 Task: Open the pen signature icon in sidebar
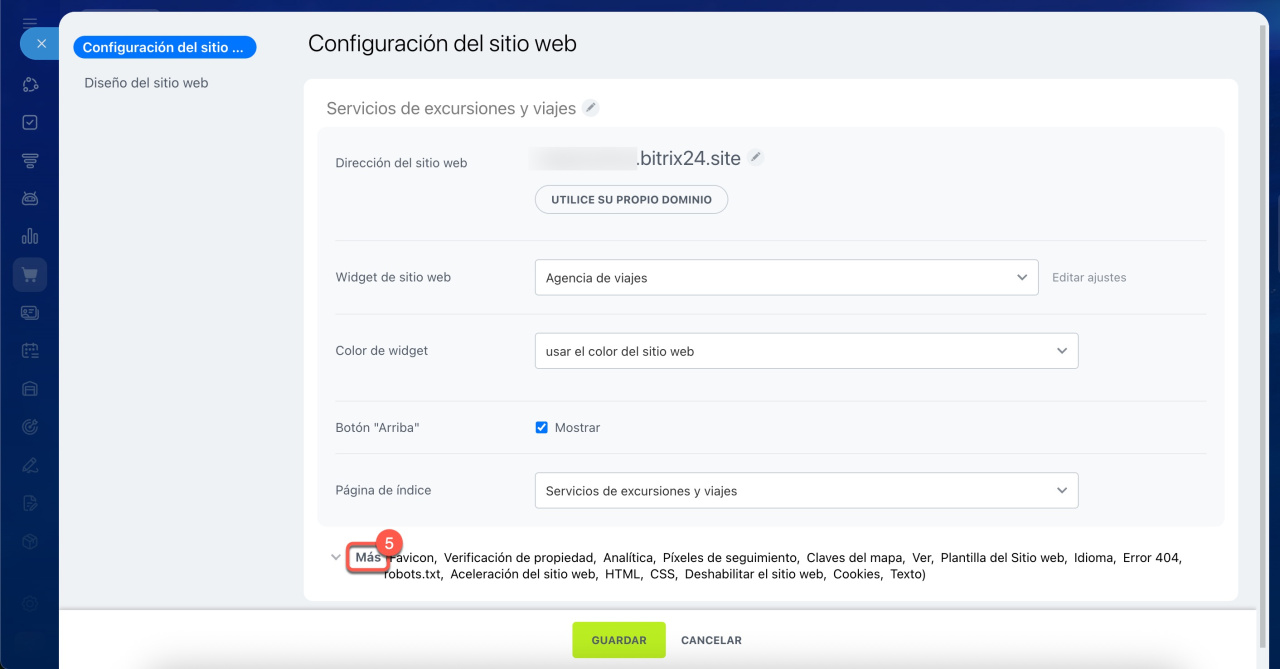pos(30,464)
